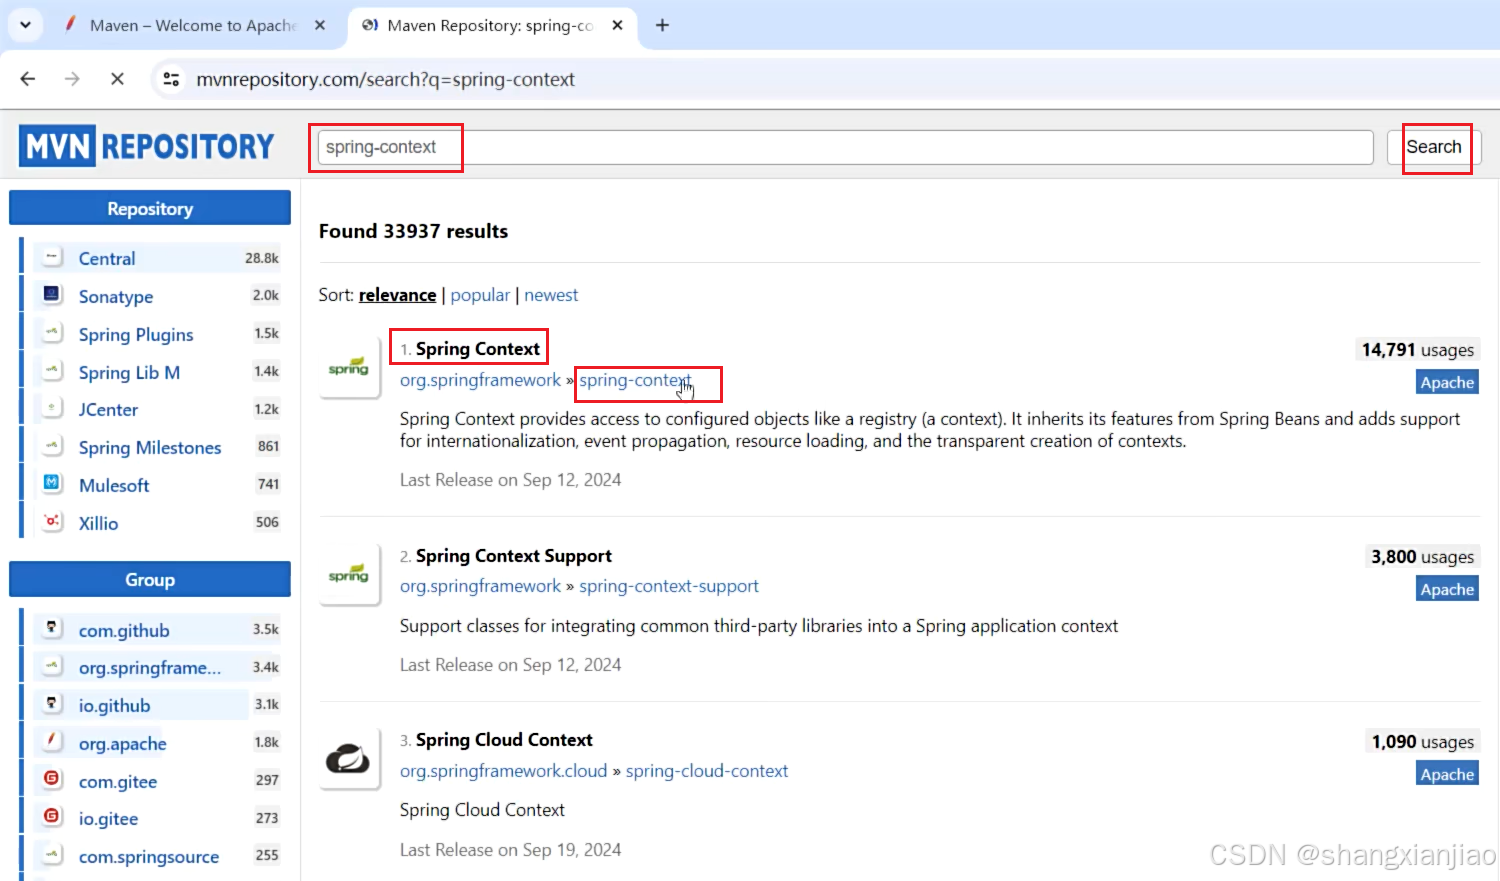
Task: Click Apache license tag for Spring Cloud Context
Action: click(x=1447, y=774)
